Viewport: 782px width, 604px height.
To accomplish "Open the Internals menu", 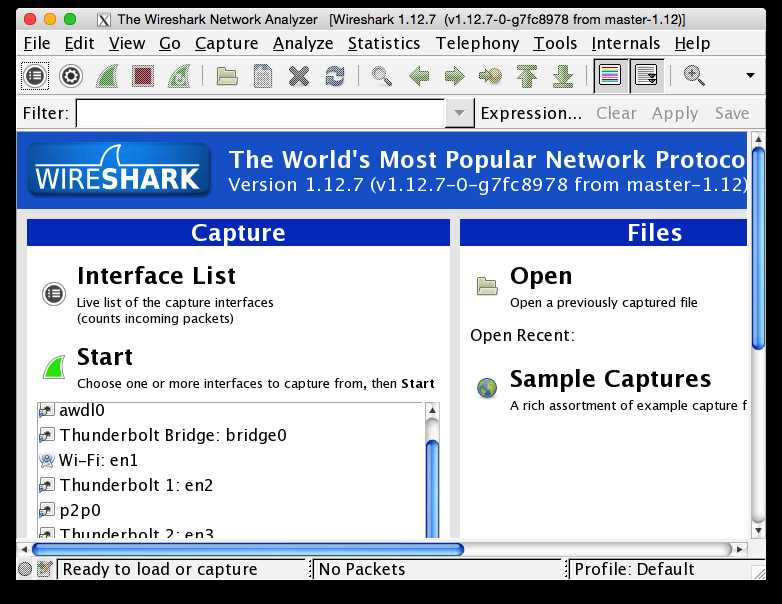I will [x=626, y=43].
